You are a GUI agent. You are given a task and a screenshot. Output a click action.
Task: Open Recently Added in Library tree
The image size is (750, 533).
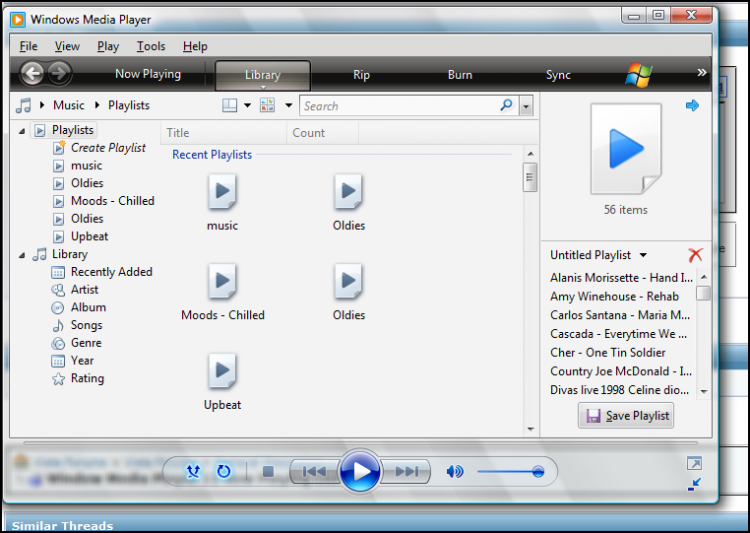tap(111, 272)
